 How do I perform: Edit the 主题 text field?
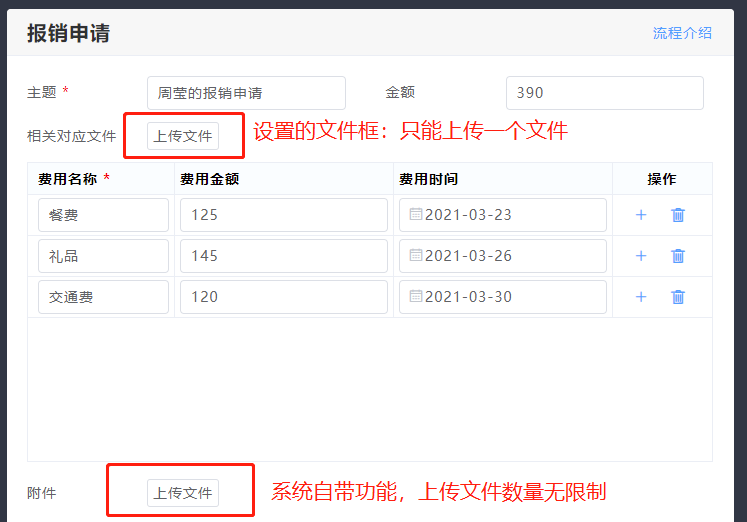[x=246, y=93]
